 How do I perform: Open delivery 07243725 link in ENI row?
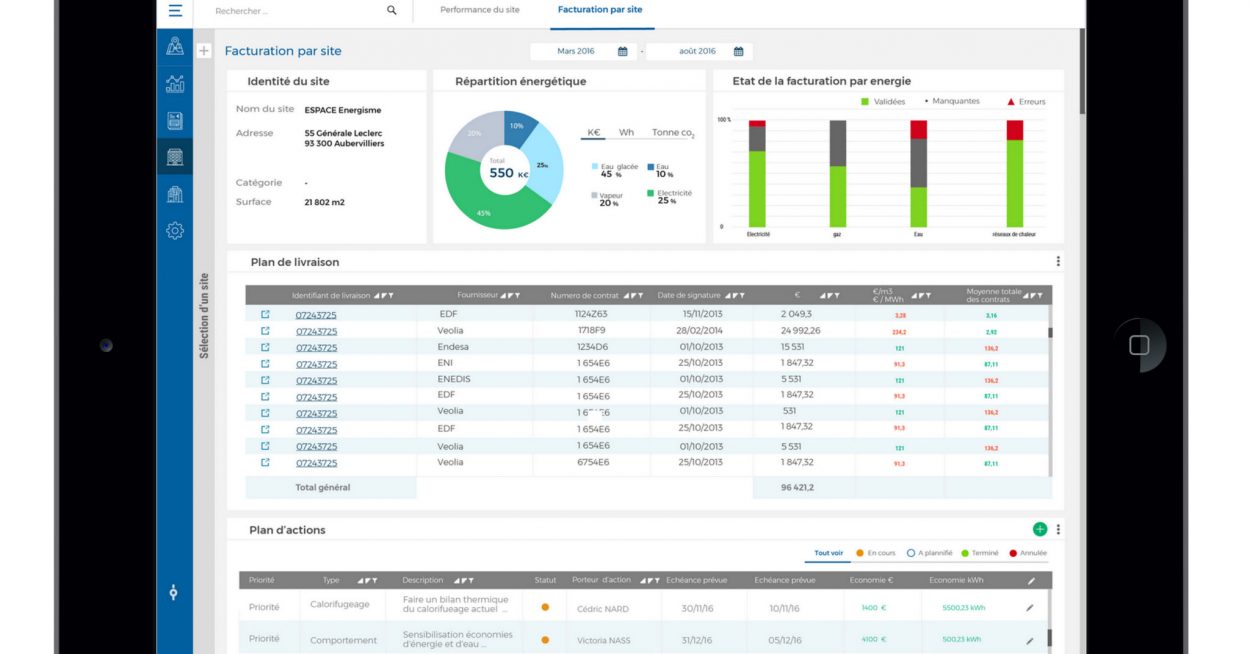tap(316, 364)
